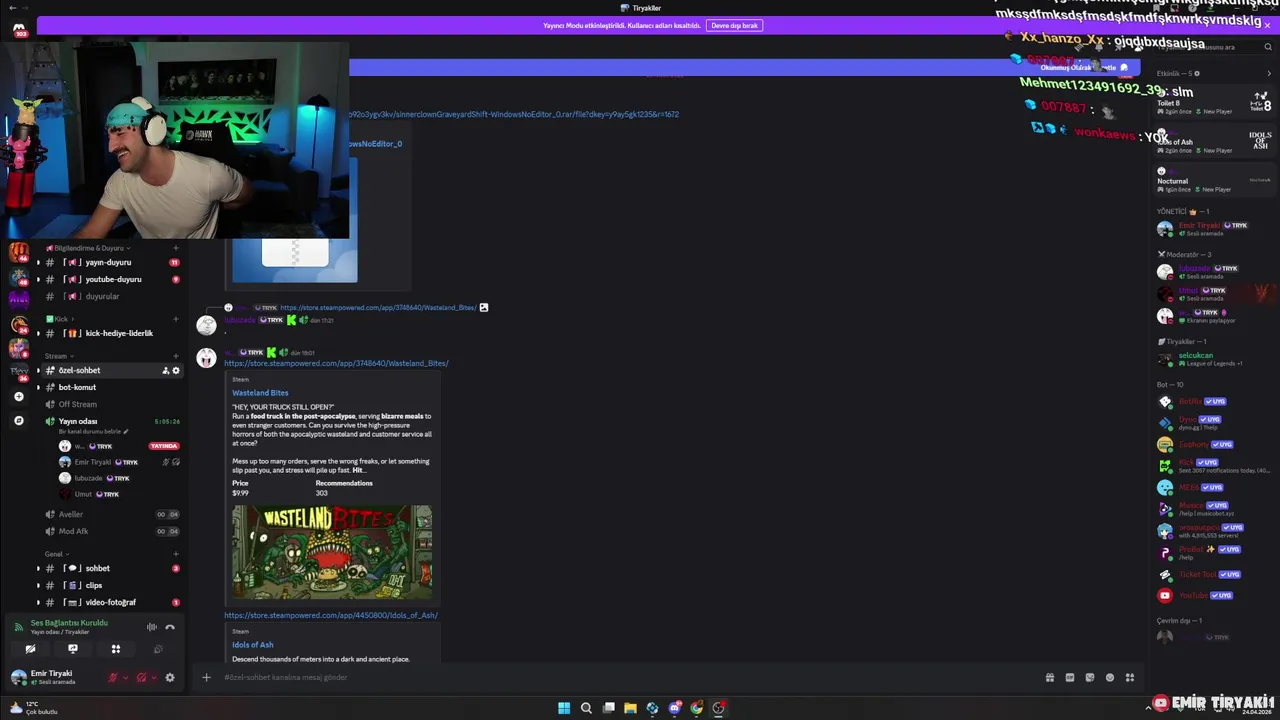Click the plus attachment button

(x=206, y=677)
